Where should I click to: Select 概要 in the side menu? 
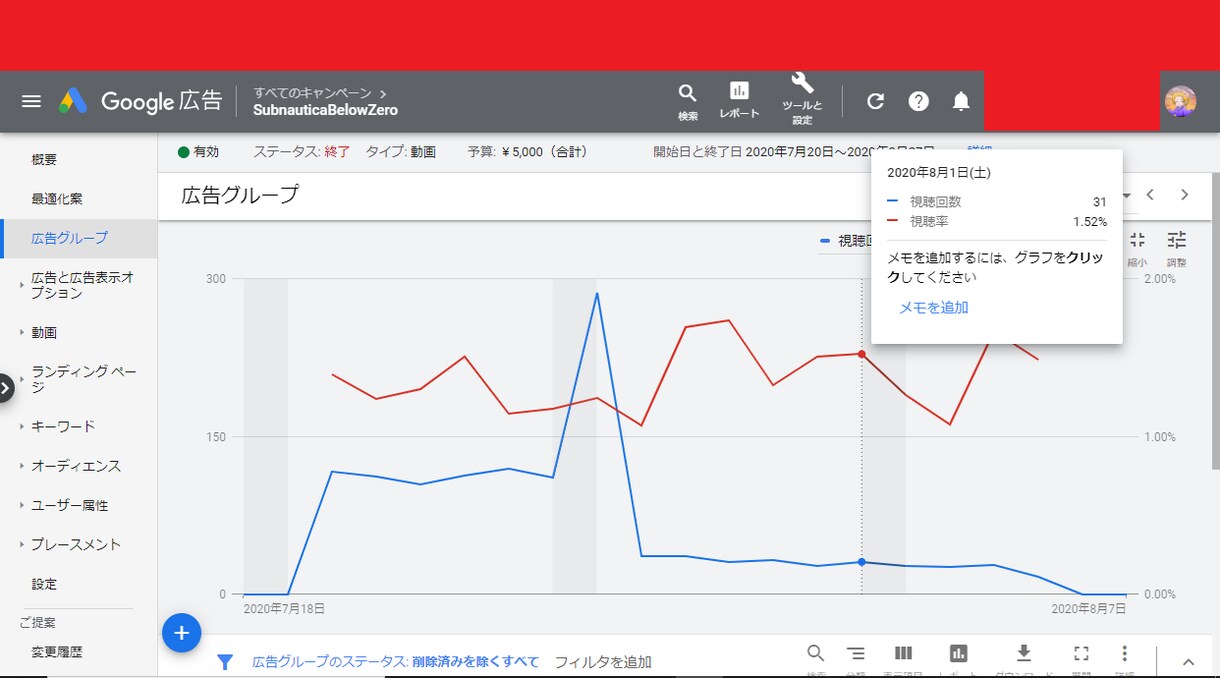(x=44, y=160)
